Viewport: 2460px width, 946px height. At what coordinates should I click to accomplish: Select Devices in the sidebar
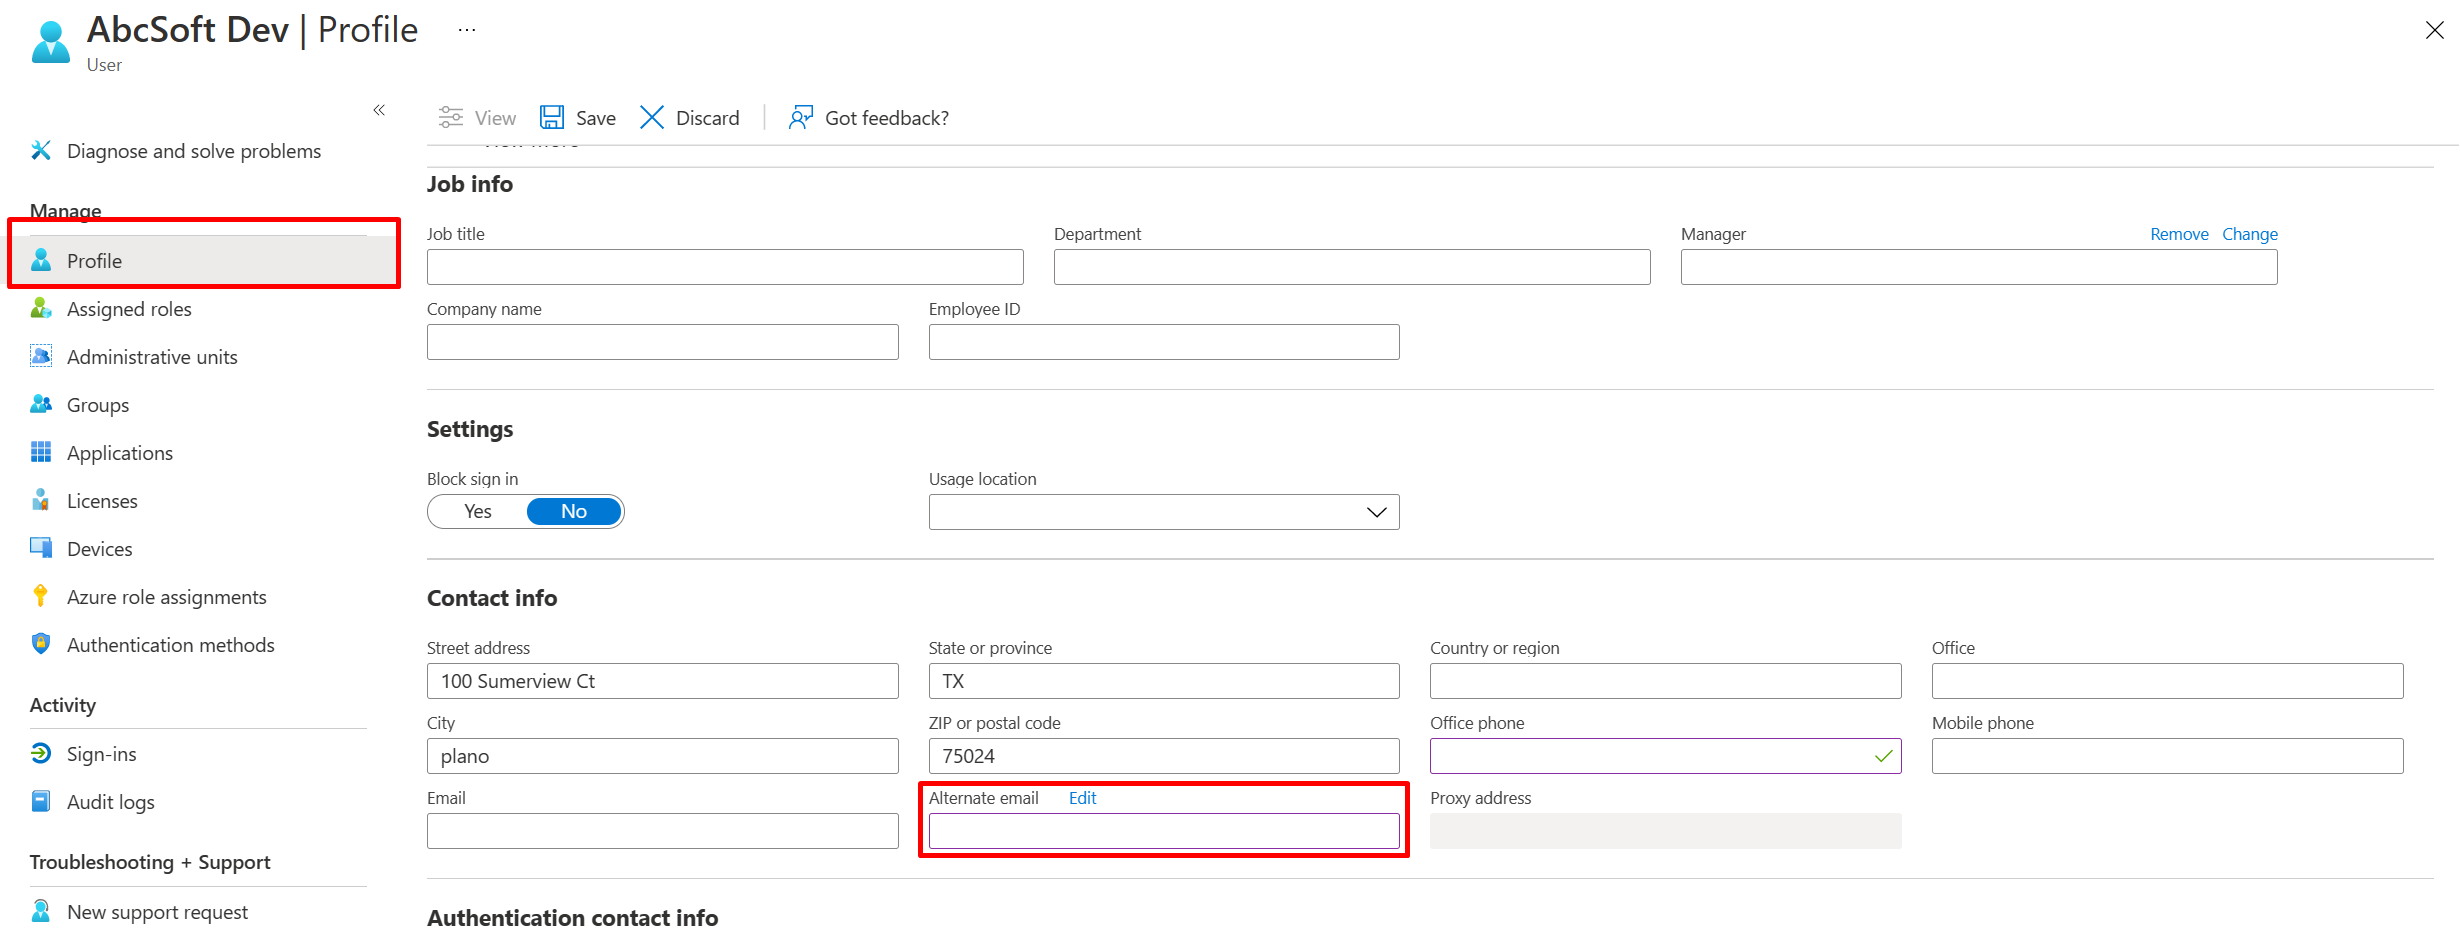pyautogui.click(x=99, y=548)
